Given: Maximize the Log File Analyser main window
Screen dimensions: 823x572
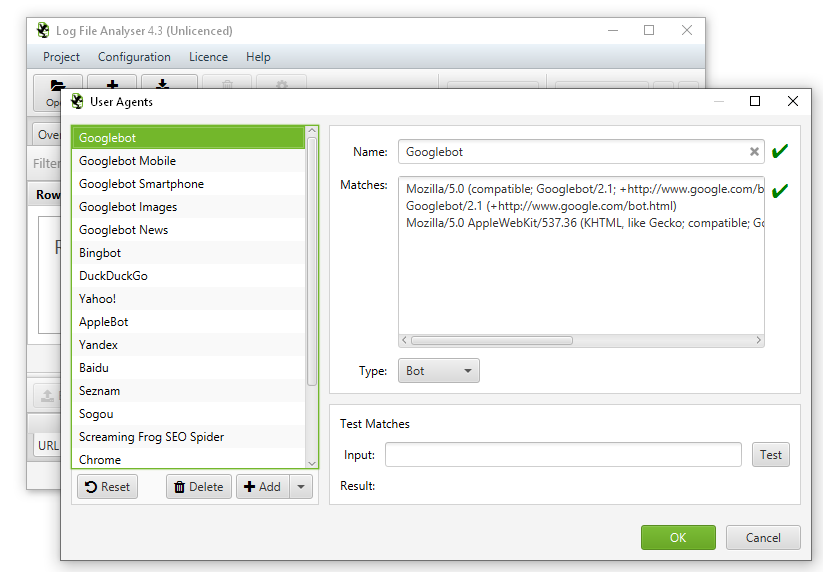Looking at the screenshot, I should (x=649, y=30).
